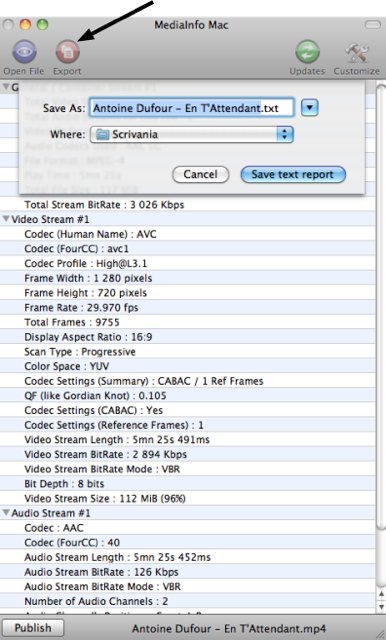Cancel the save dialog
This screenshot has height=640, width=386.
tap(200, 175)
